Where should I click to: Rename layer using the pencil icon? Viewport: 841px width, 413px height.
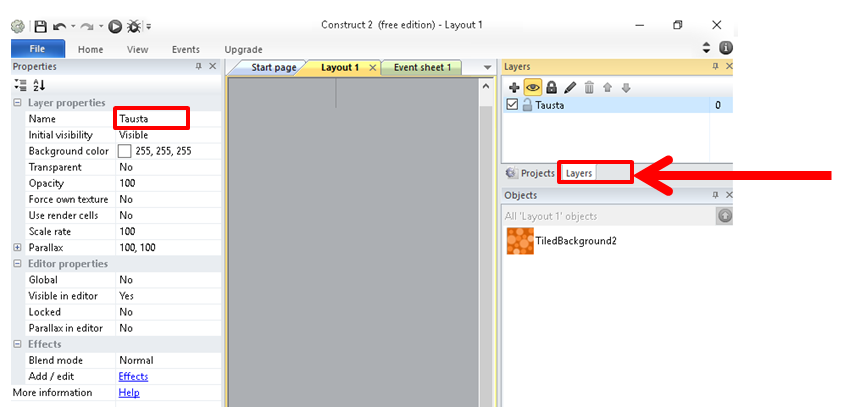click(x=570, y=87)
